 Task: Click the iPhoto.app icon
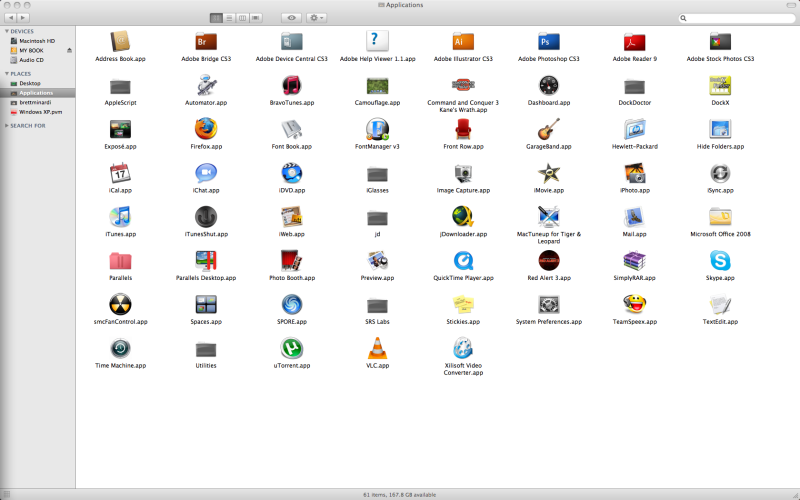click(x=634, y=172)
